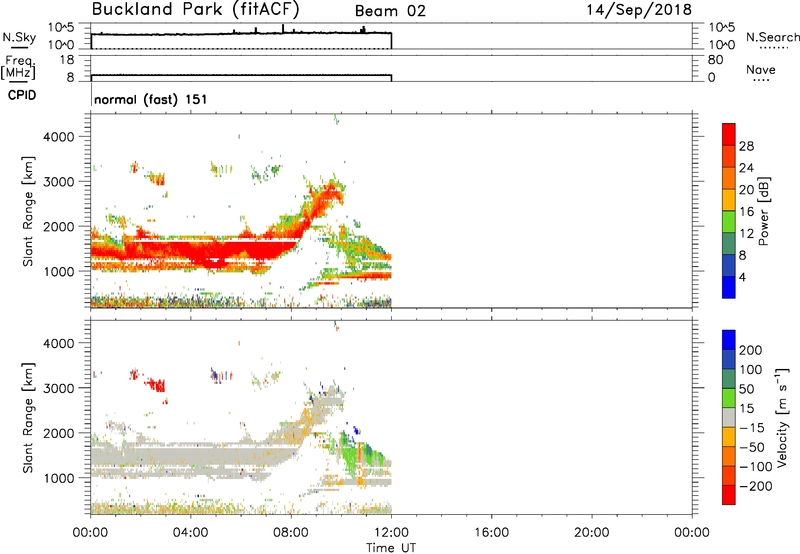Click the date '14/Sep/2018'

639,10
